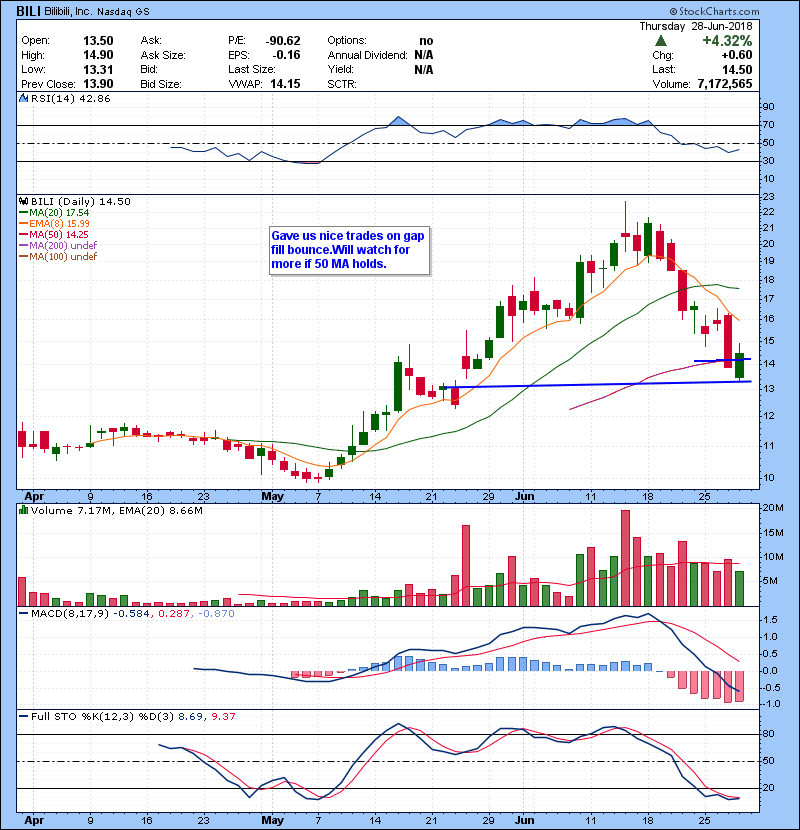Click the 'Annual Dividend:' label
Viewport: 800px width, 830px height.
pyautogui.click(x=367, y=55)
